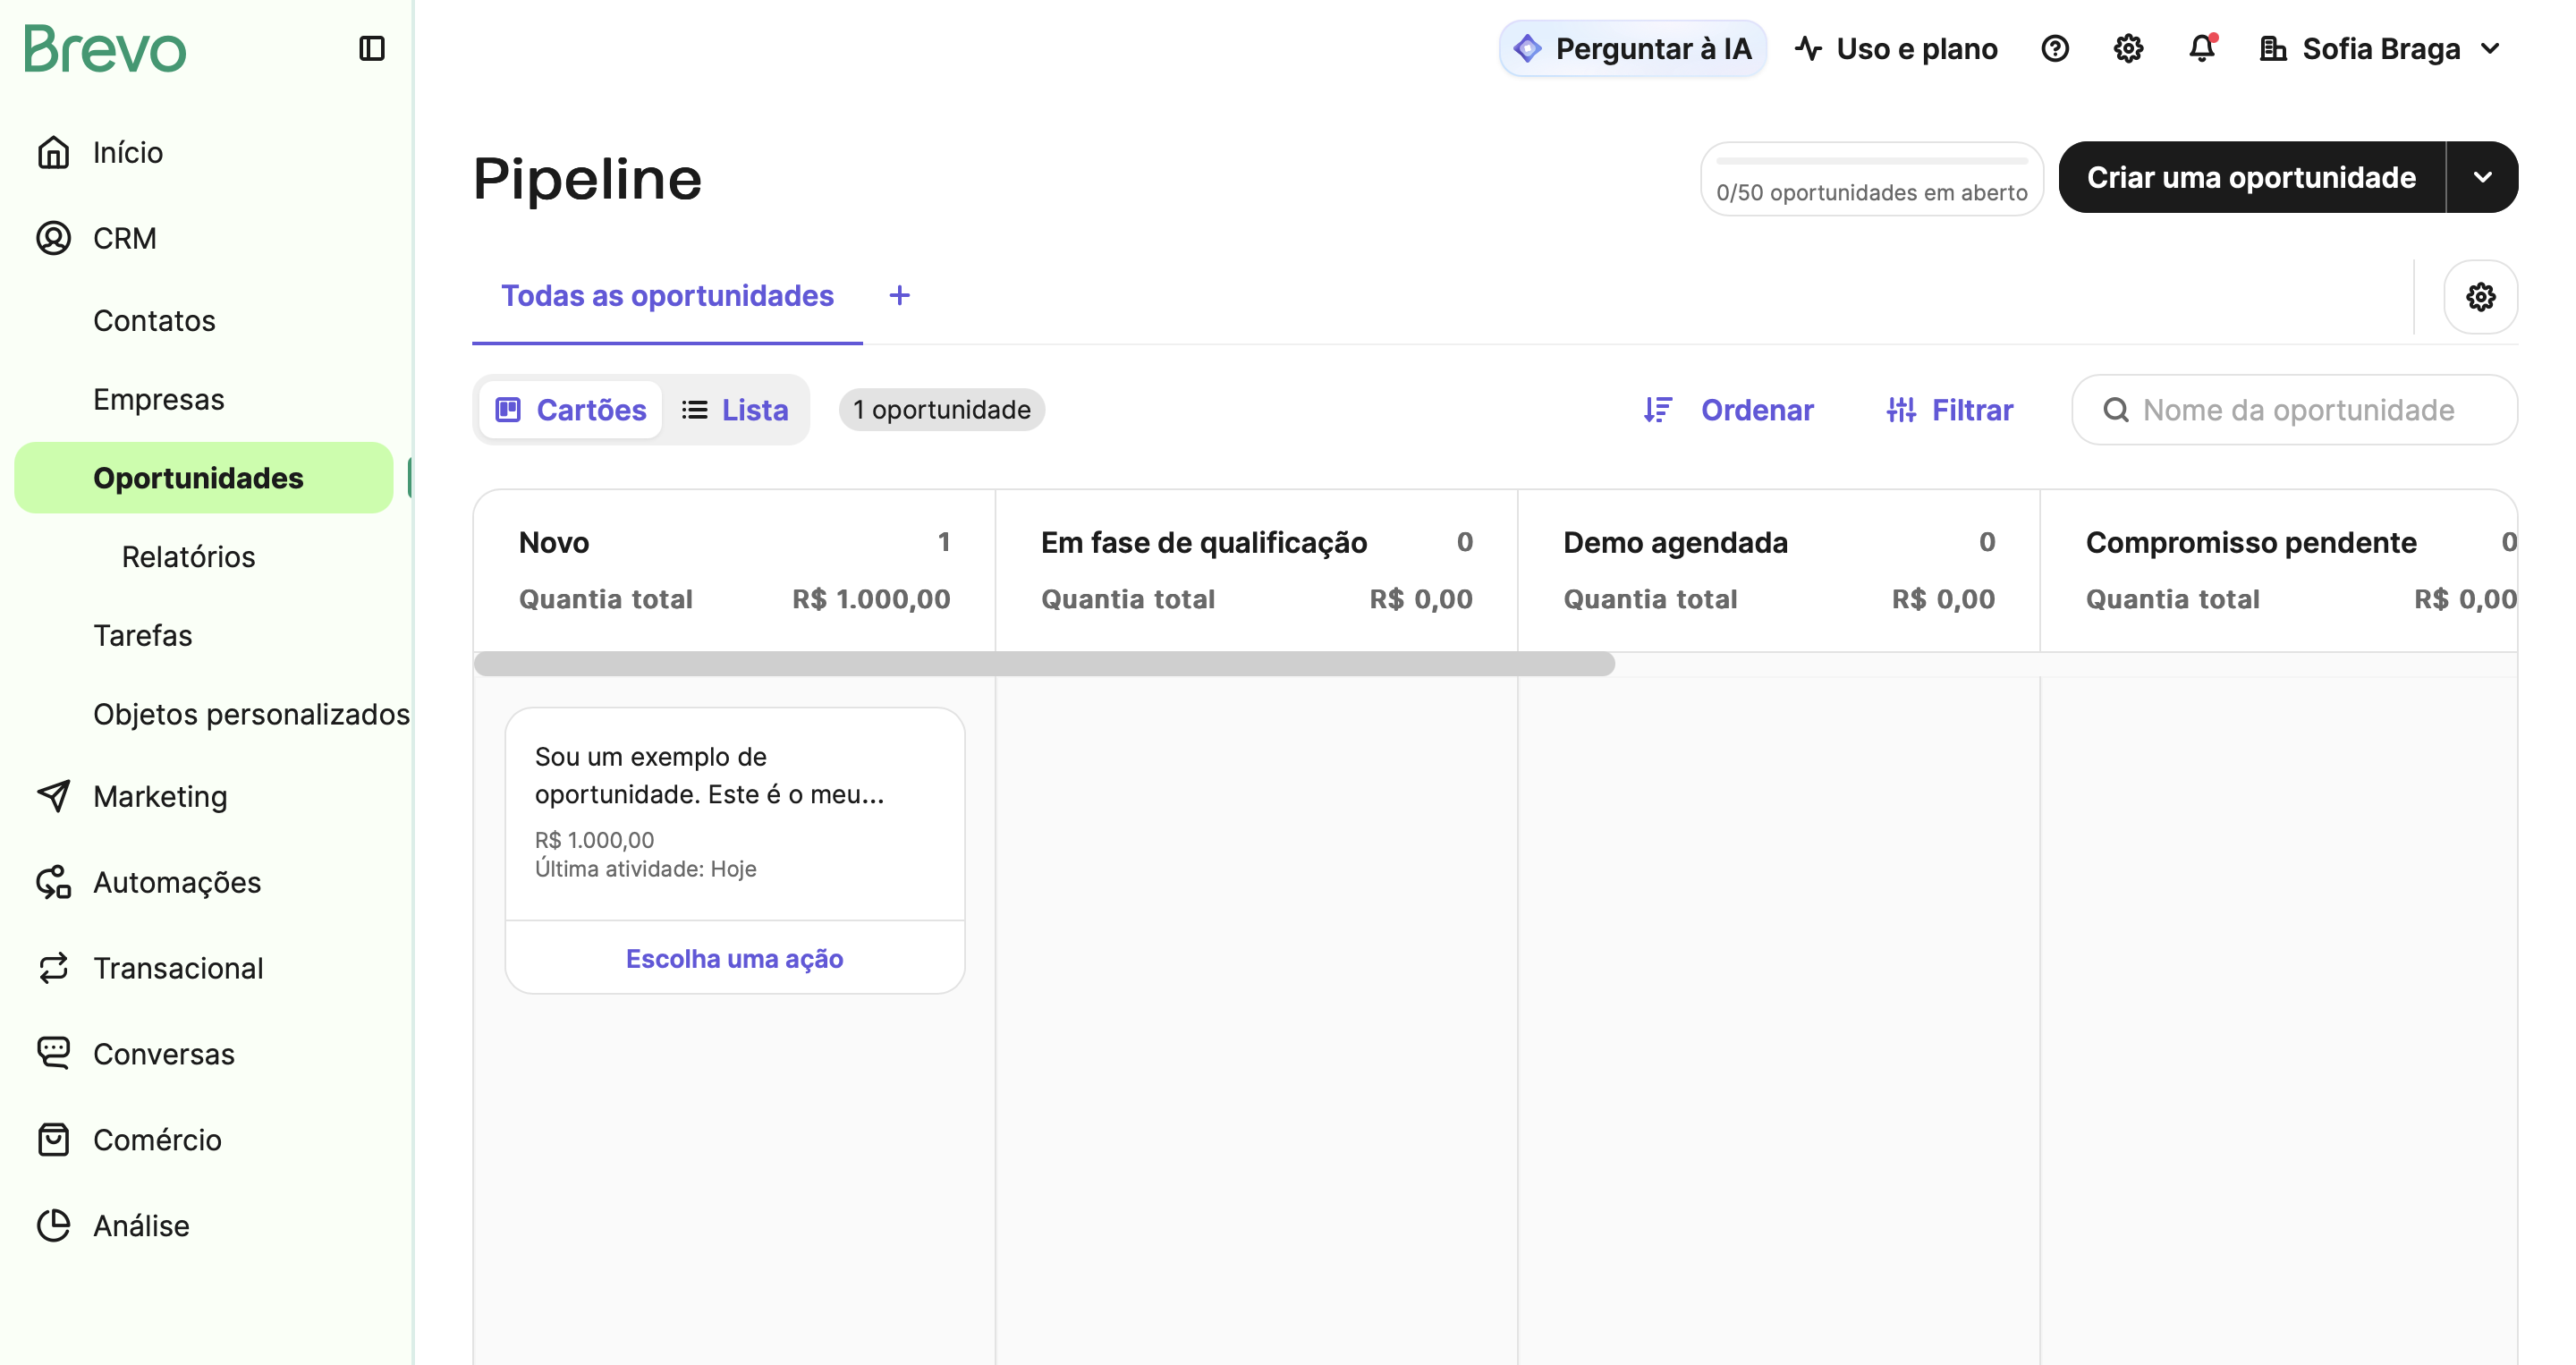The height and width of the screenshot is (1365, 2576).
Task: Click the Perguntar à IA diamond icon
Action: pos(1528,48)
